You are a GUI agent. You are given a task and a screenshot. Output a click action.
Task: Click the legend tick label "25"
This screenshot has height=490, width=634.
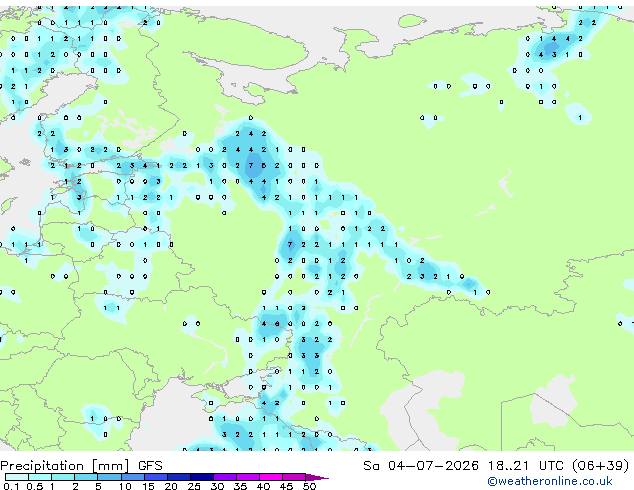coord(194,486)
